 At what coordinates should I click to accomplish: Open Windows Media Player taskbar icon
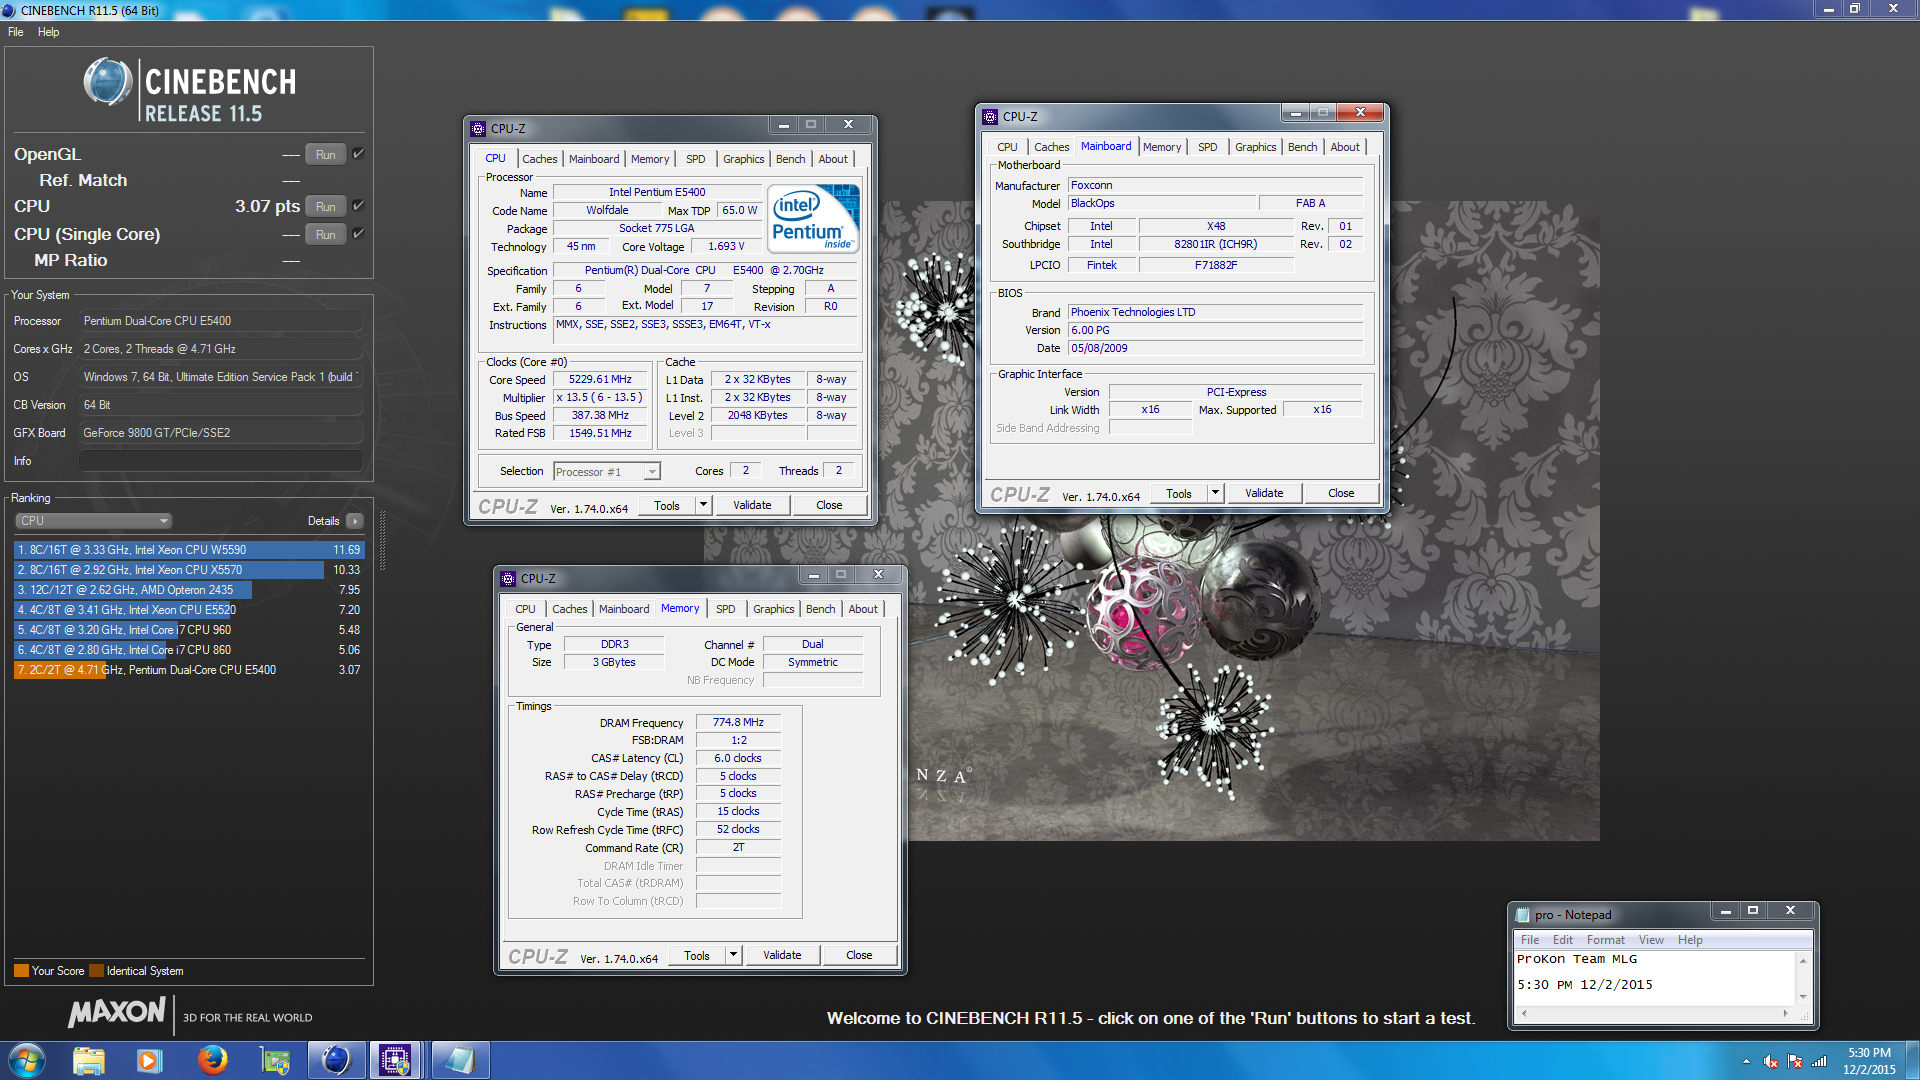coord(150,1060)
